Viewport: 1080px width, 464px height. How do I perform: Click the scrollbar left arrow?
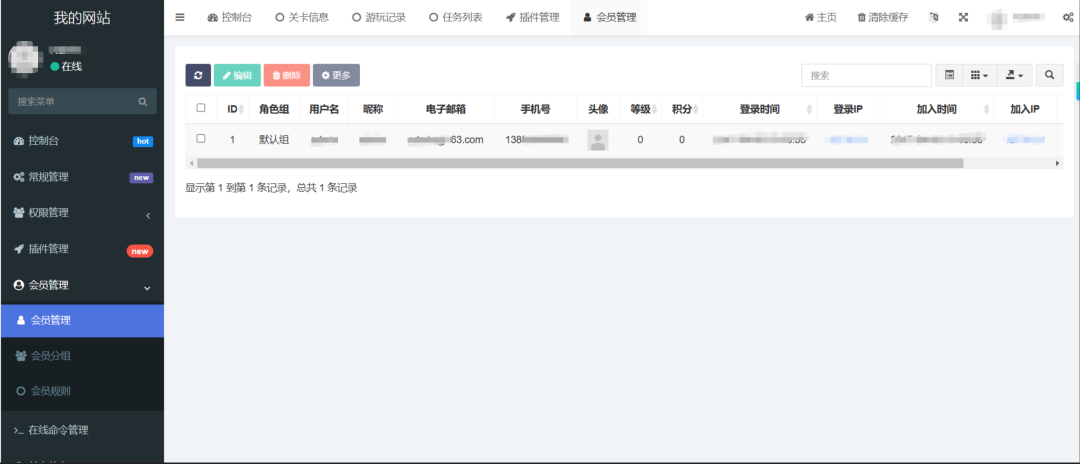click(190, 163)
